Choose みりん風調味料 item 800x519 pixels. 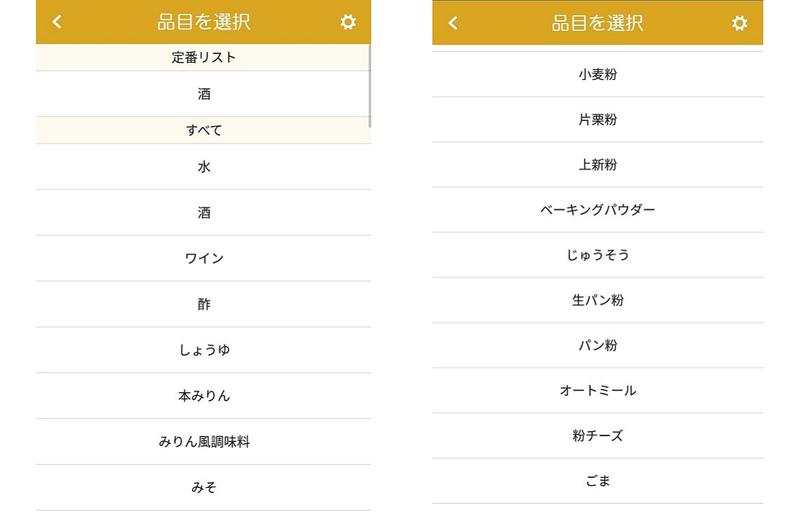coord(204,441)
